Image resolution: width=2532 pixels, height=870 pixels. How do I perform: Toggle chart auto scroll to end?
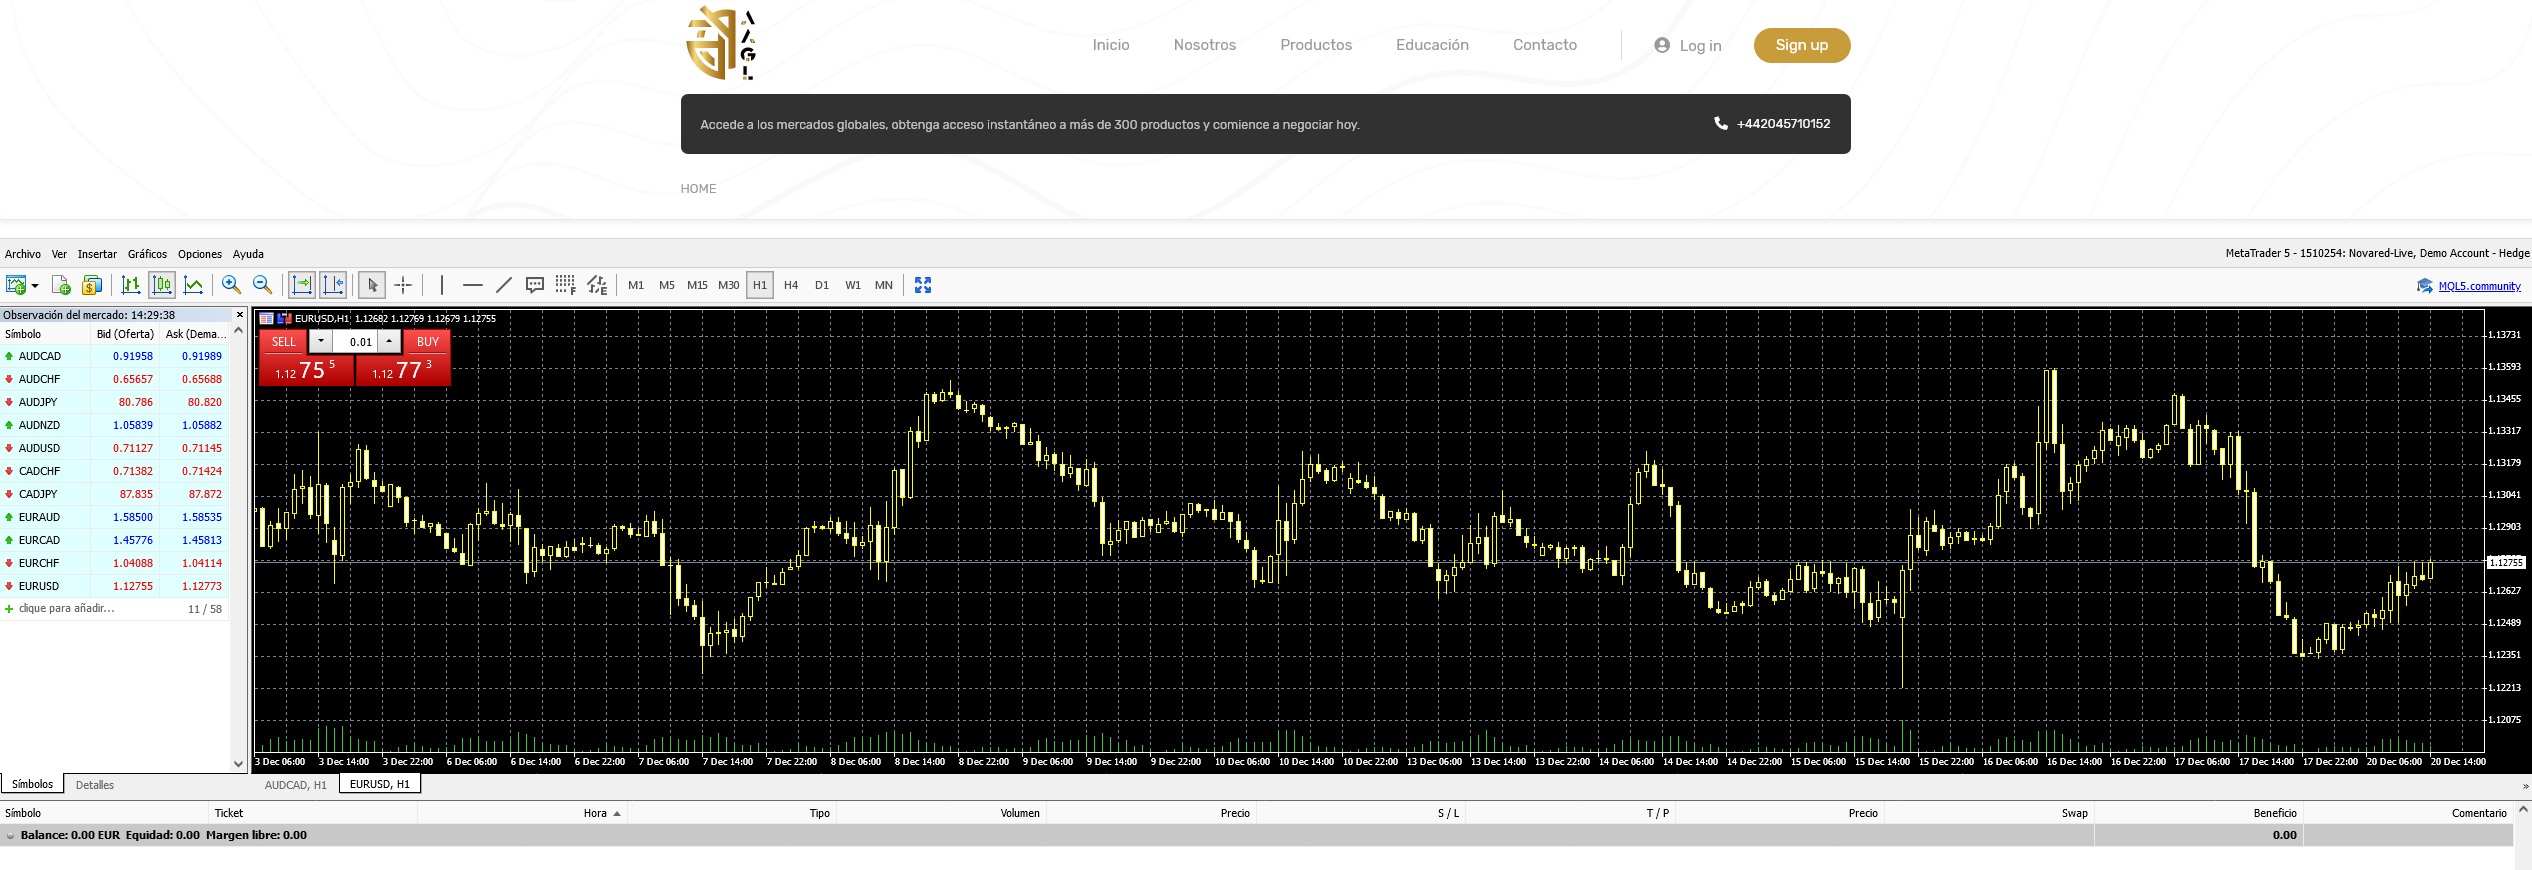pyautogui.click(x=302, y=285)
